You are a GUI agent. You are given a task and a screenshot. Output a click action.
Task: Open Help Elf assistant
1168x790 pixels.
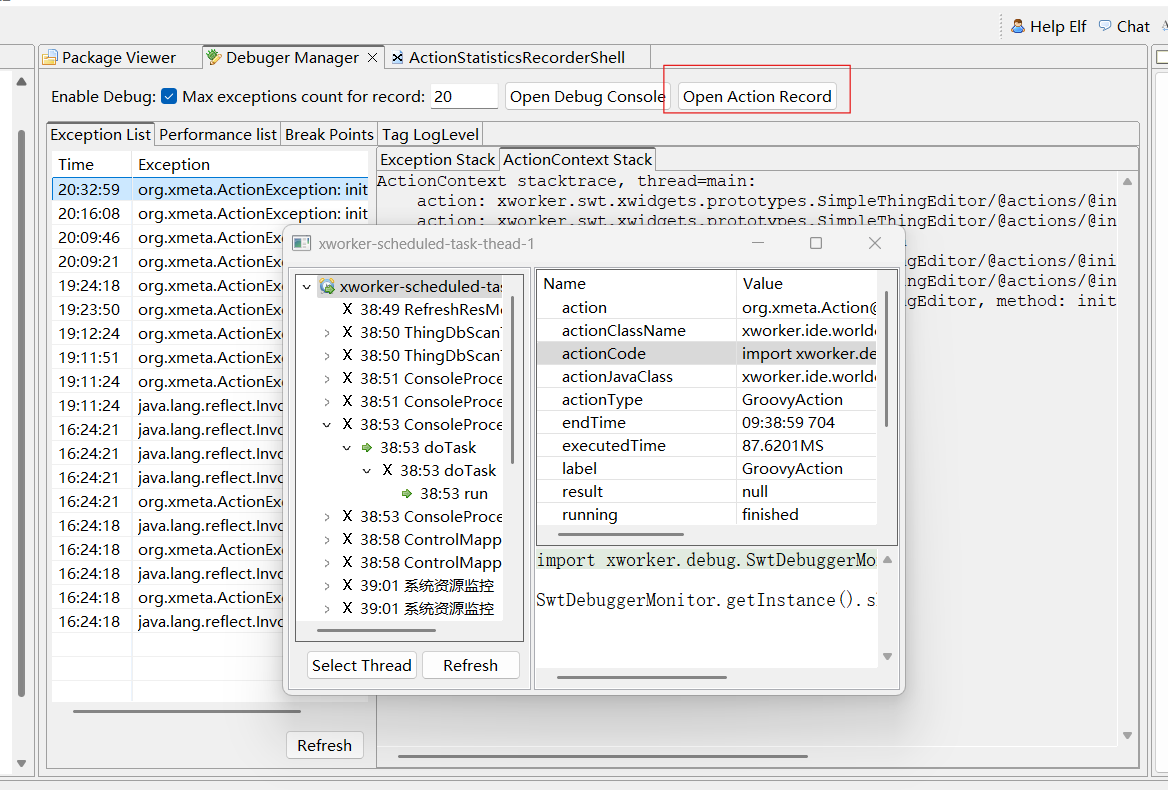[x=1048, y=26]
